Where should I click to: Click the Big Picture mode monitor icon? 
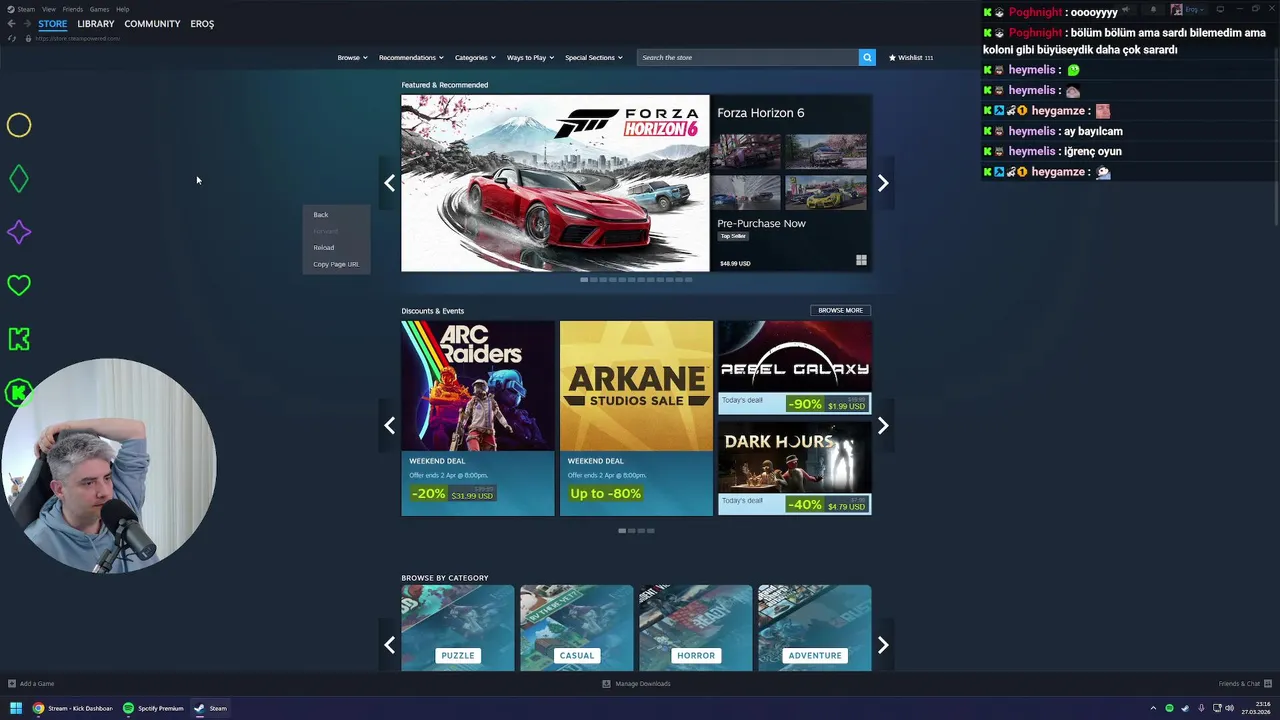(x=1220, y=9)
